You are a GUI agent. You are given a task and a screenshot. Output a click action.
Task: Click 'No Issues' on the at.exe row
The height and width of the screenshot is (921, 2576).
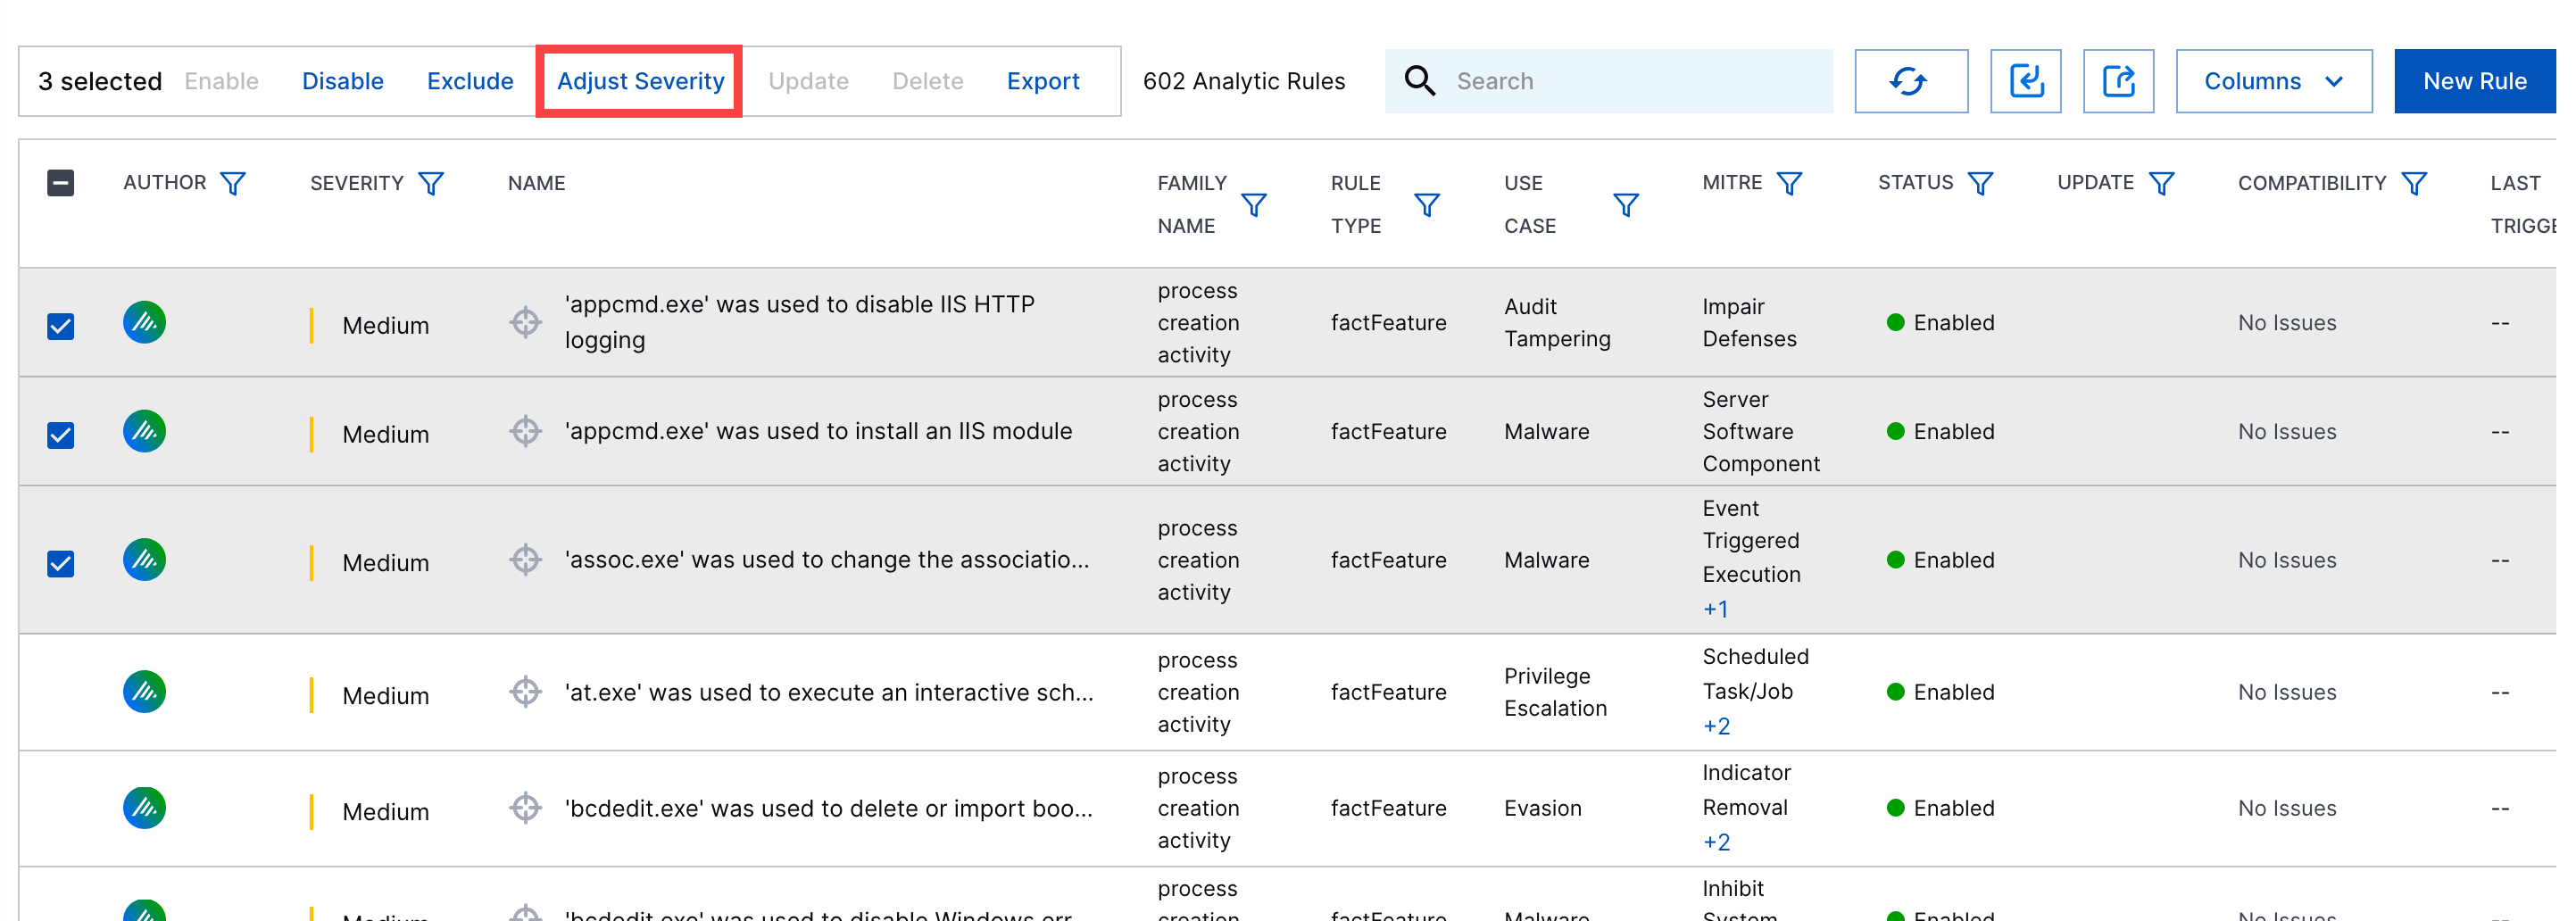(2287, 692)
